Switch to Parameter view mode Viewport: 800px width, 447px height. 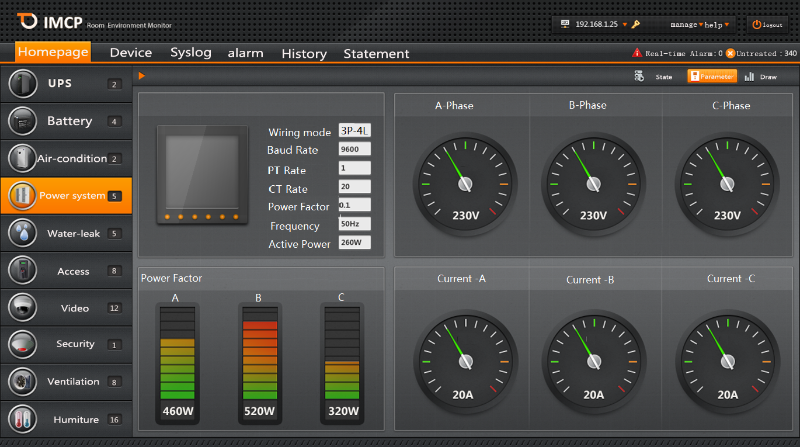[711, 76]
